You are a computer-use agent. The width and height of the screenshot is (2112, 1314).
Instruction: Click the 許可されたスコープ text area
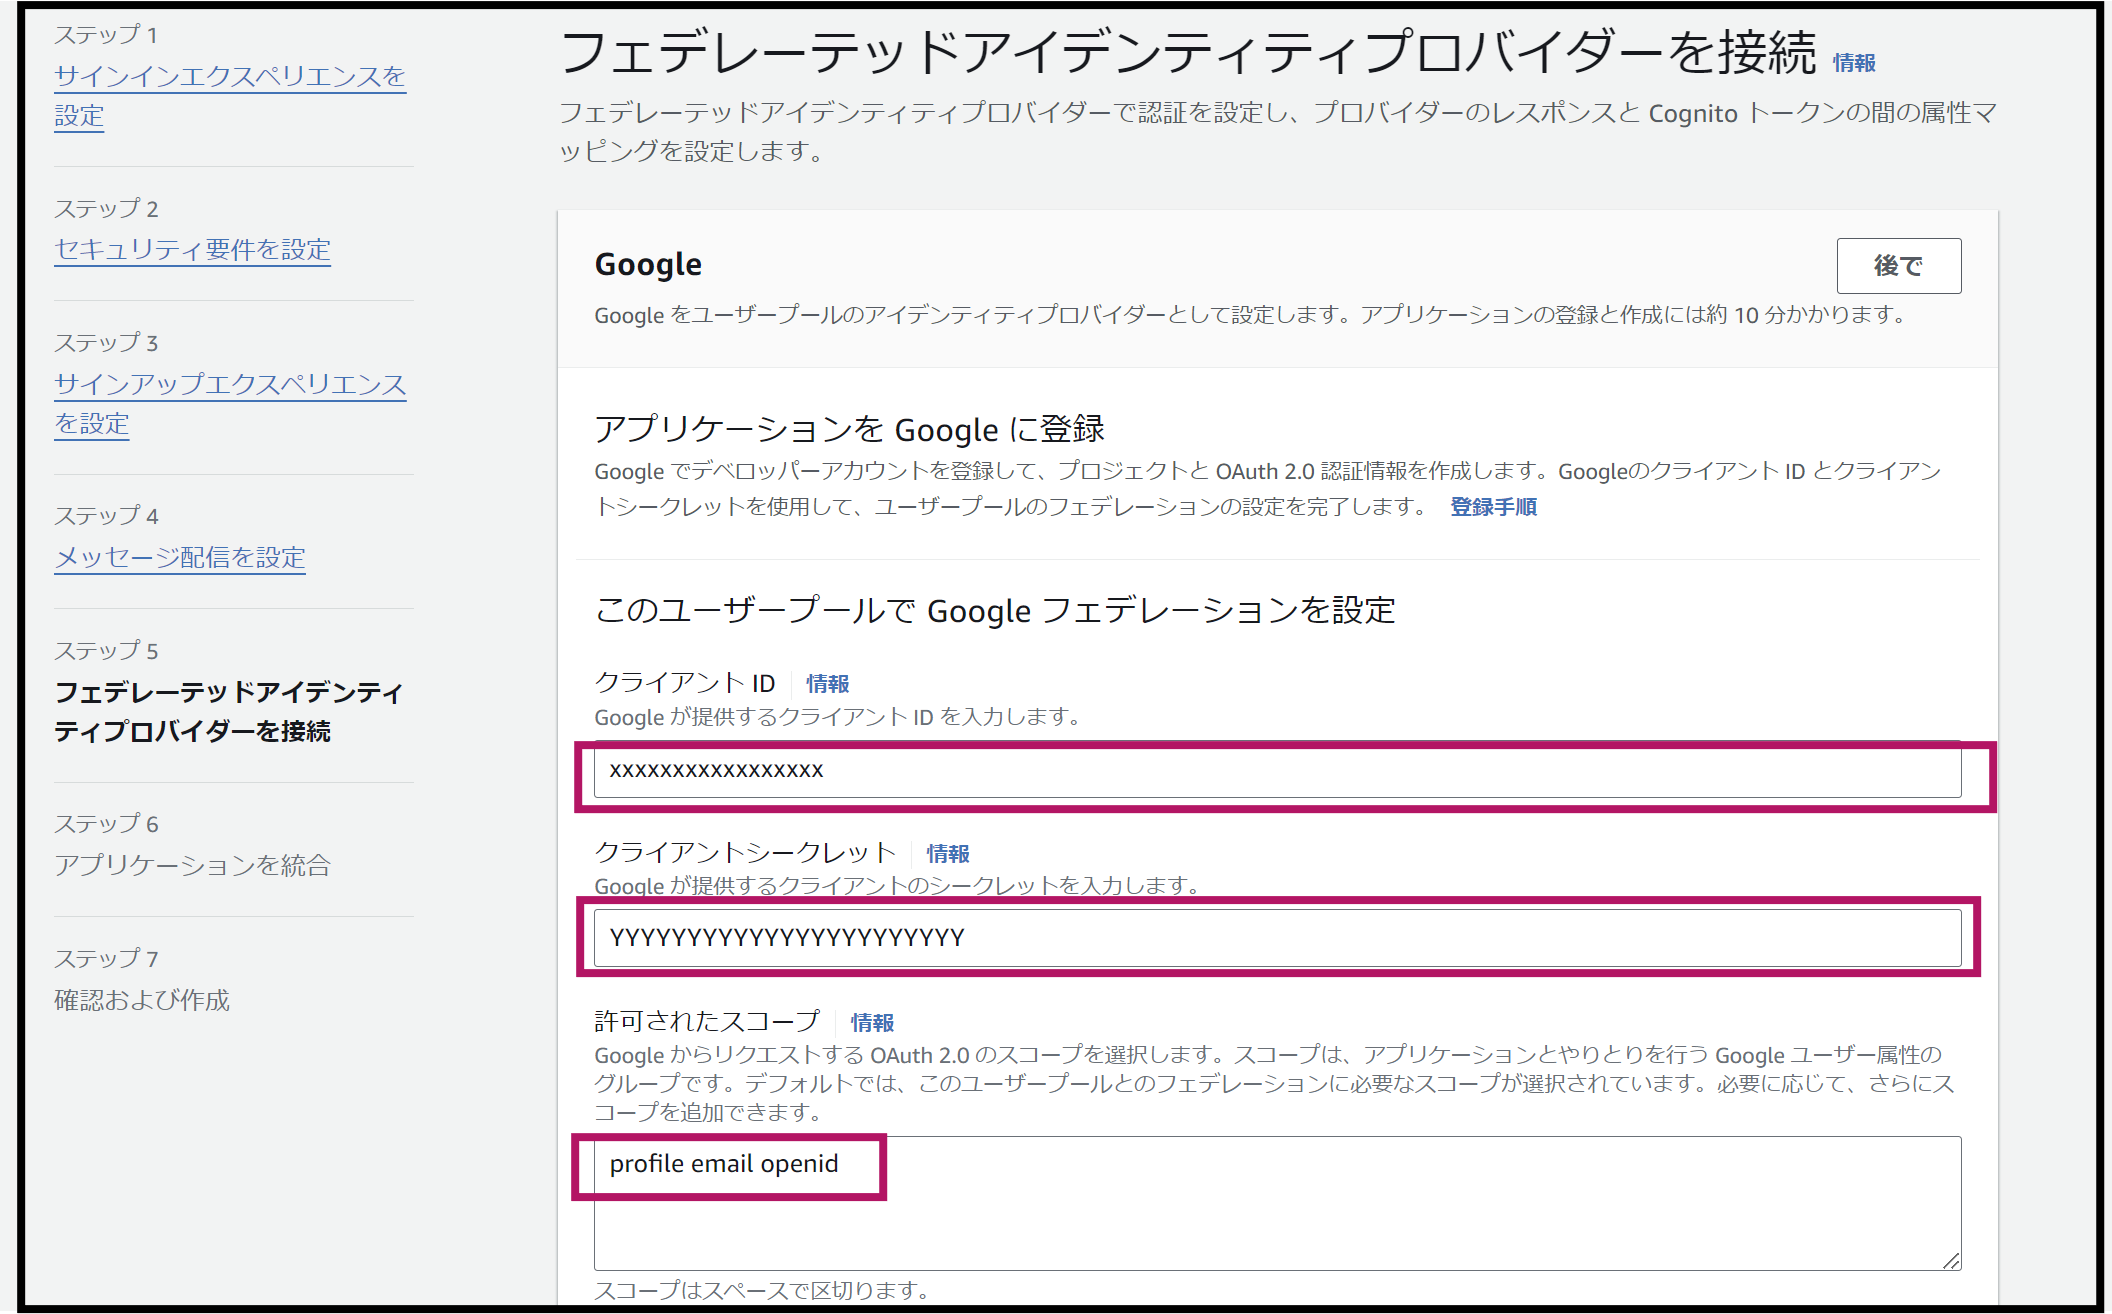point(1277,1203)
